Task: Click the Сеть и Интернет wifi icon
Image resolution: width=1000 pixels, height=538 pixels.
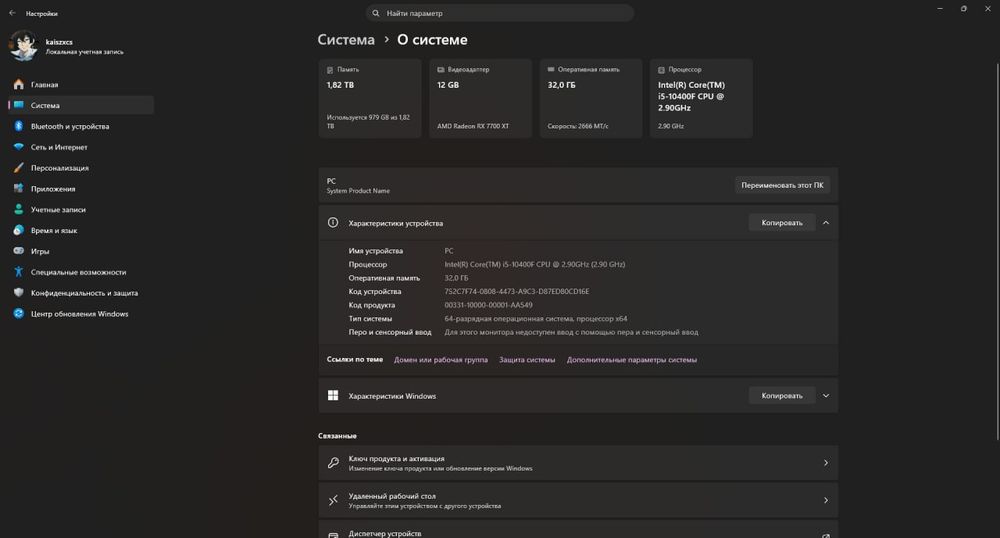Action: coord(18,147)
